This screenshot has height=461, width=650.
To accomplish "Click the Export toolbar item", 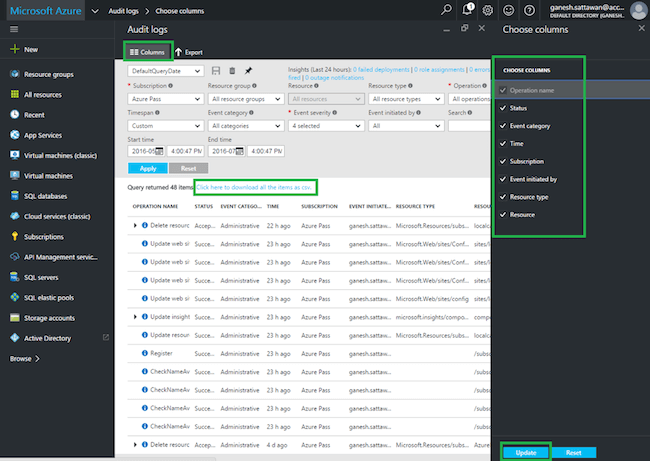I will click(188, 51).
